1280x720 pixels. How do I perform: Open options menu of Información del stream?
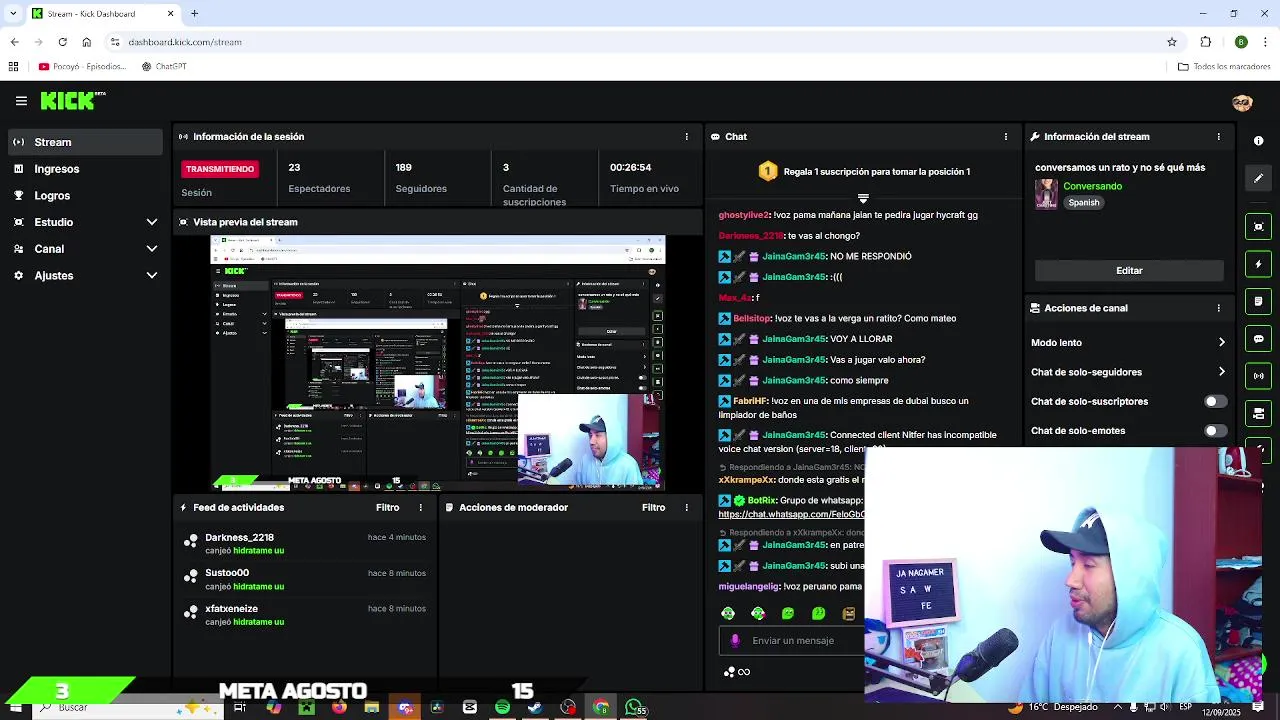tap(1218, 136)
